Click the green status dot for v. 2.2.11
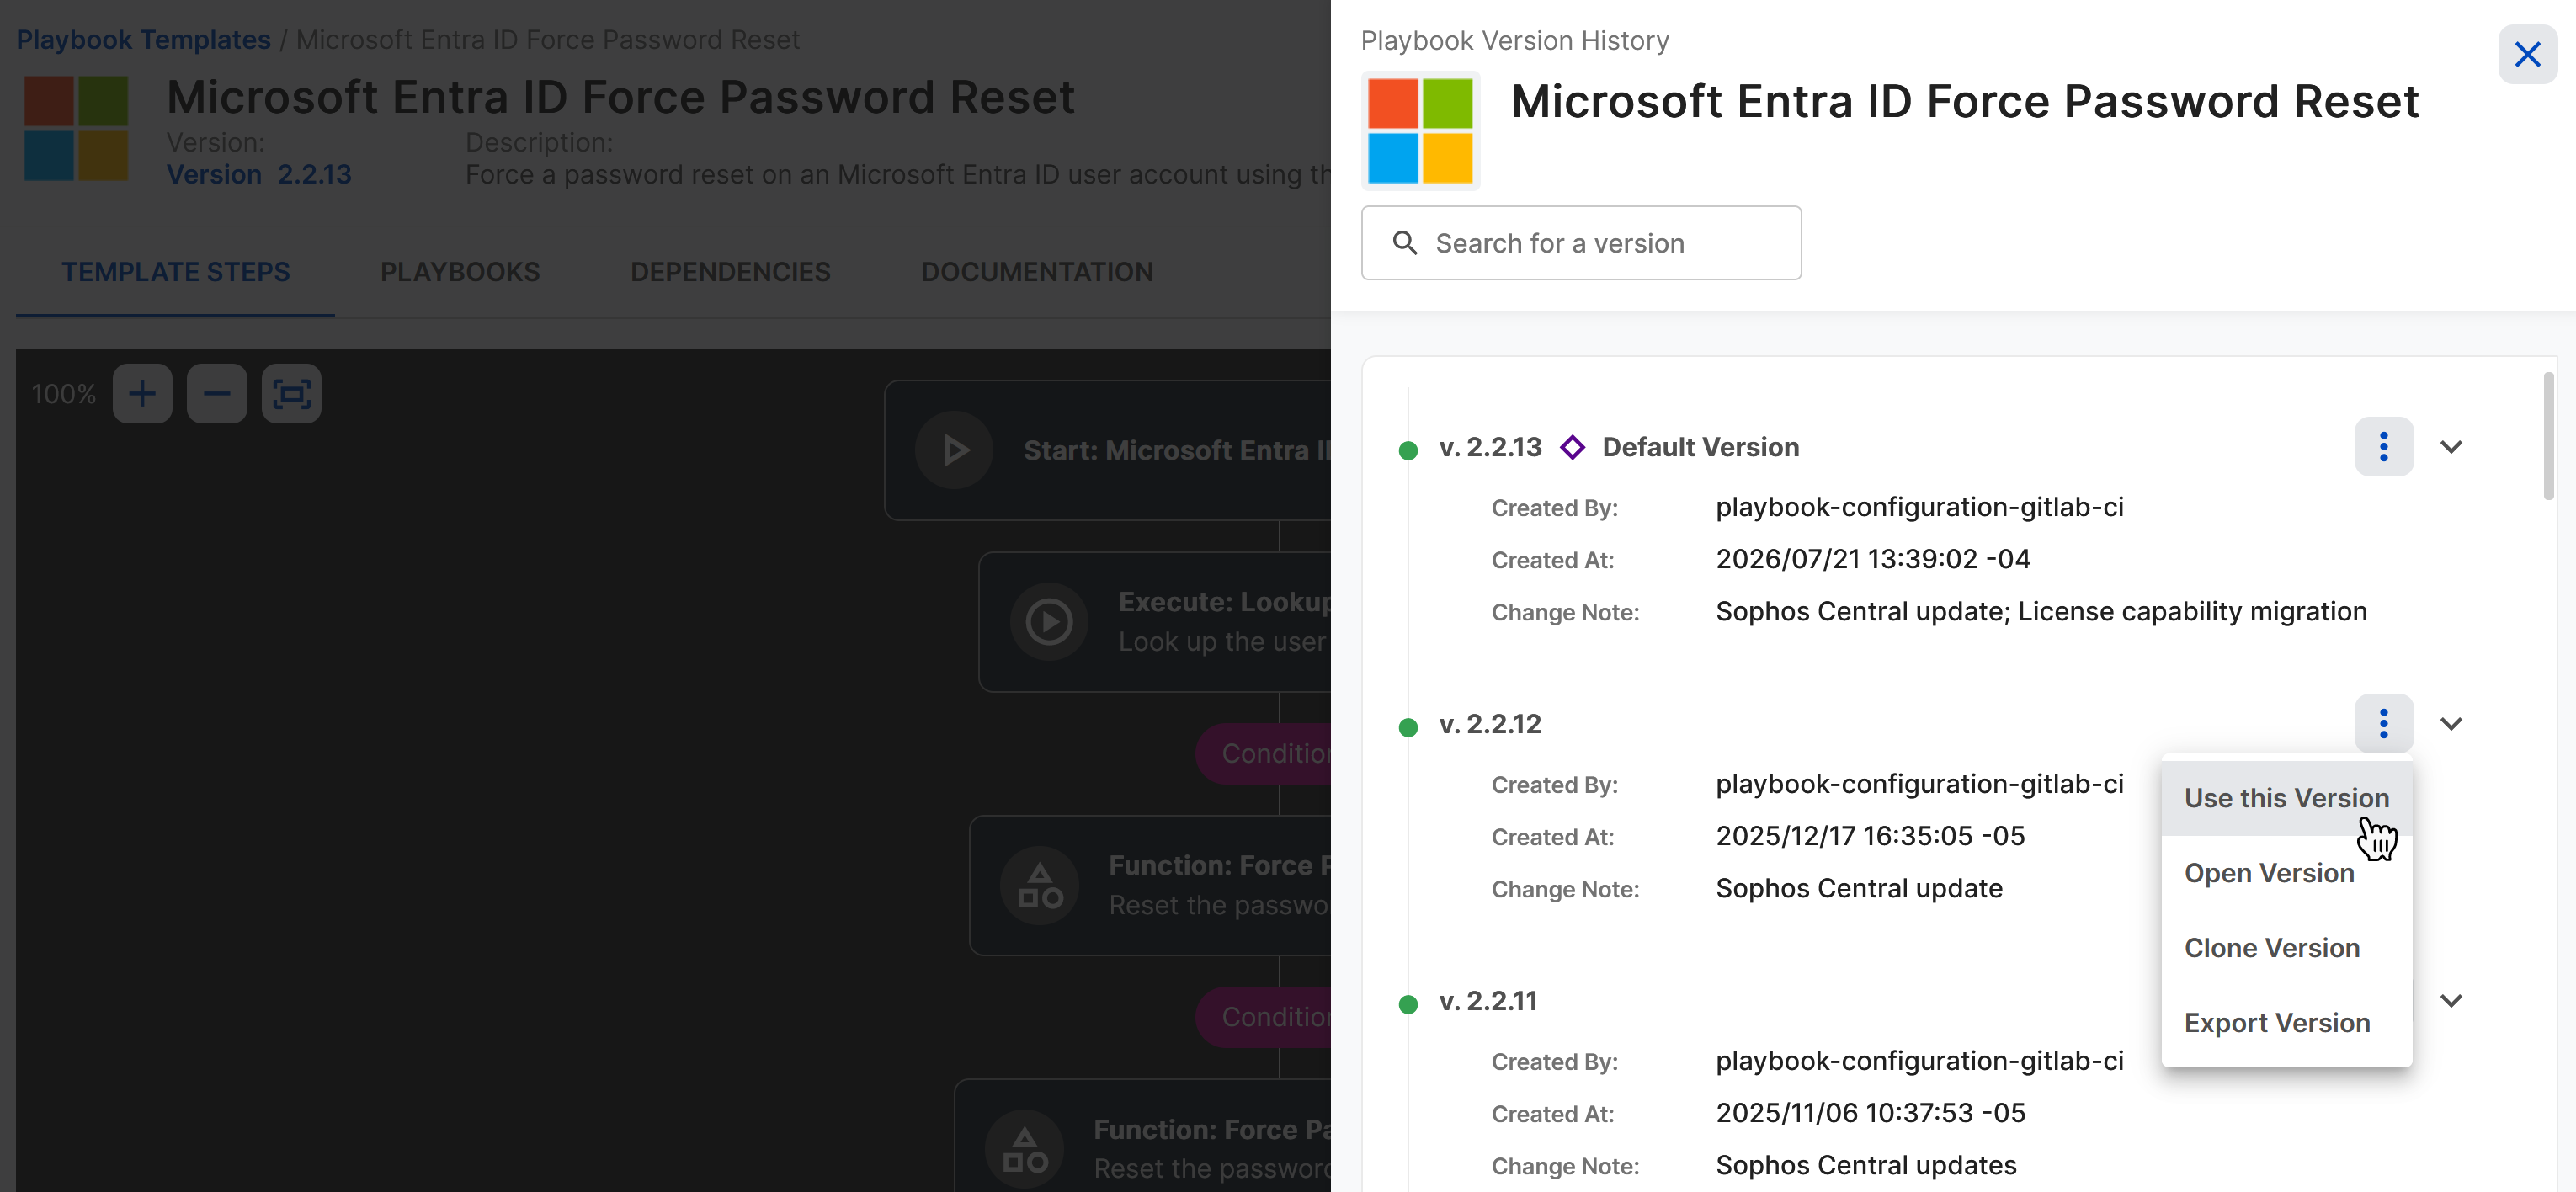The image size is (2576, 1192). pyautogui.click(x=1408, y=1005)
